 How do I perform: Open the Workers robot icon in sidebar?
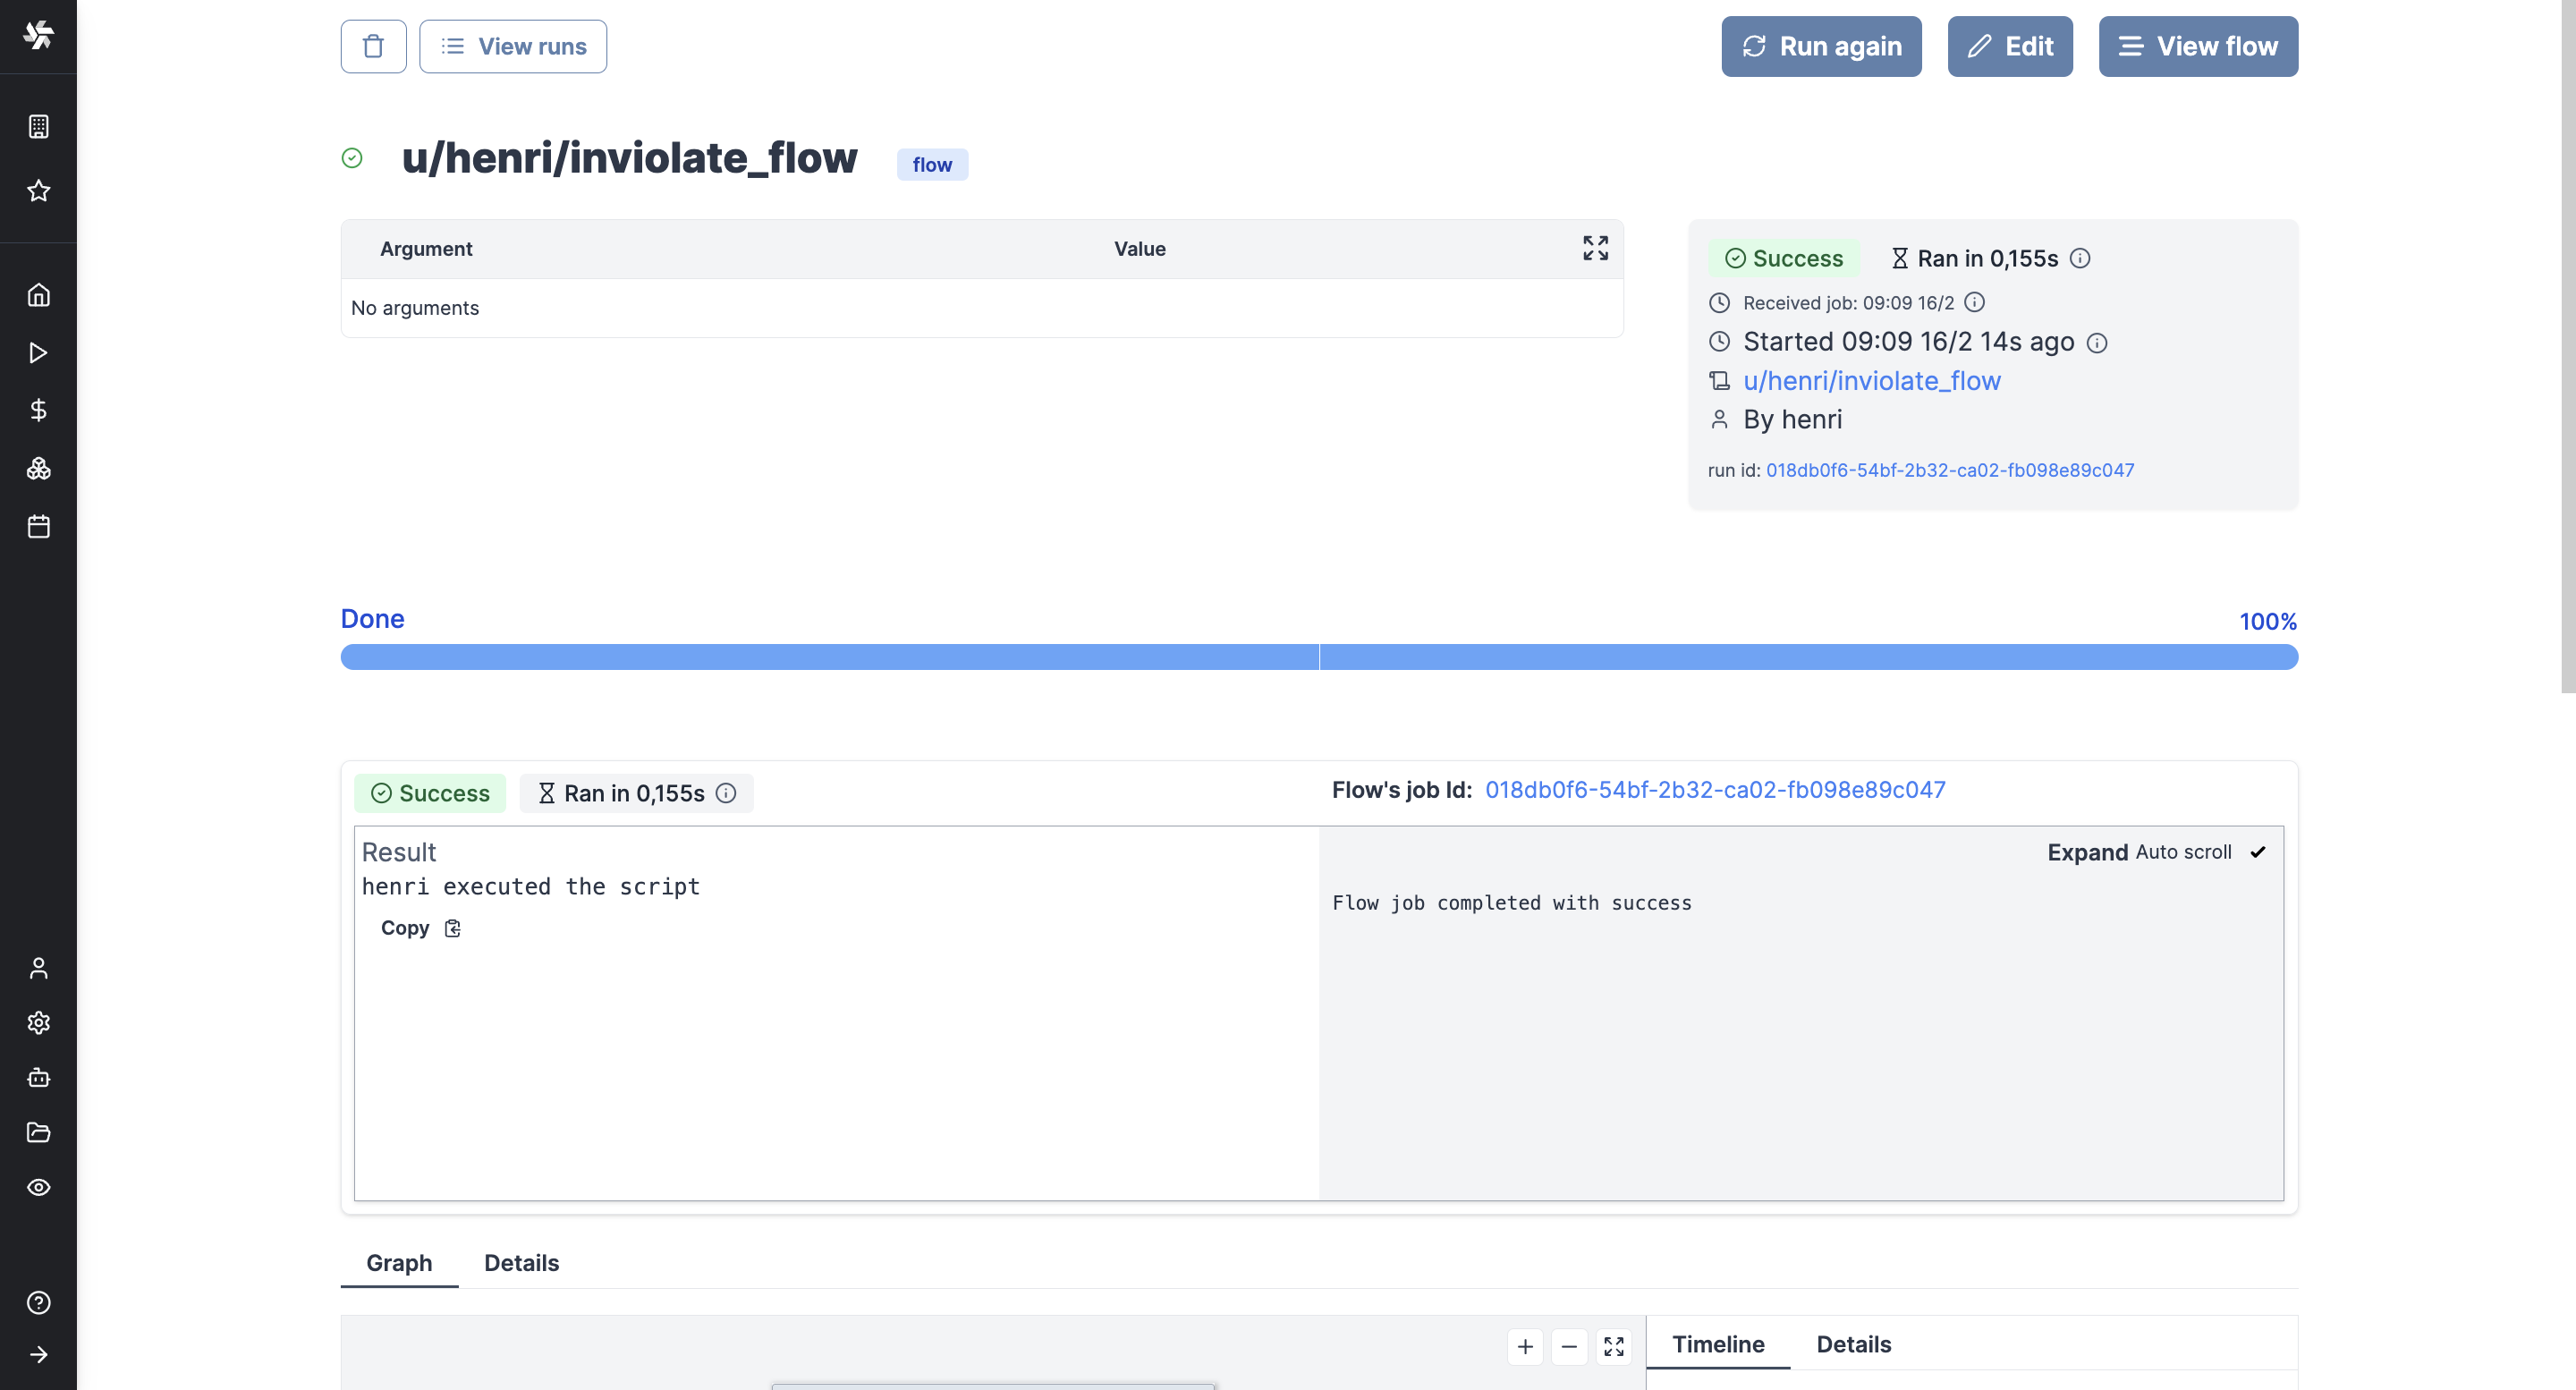click(x=38, y=1077)
